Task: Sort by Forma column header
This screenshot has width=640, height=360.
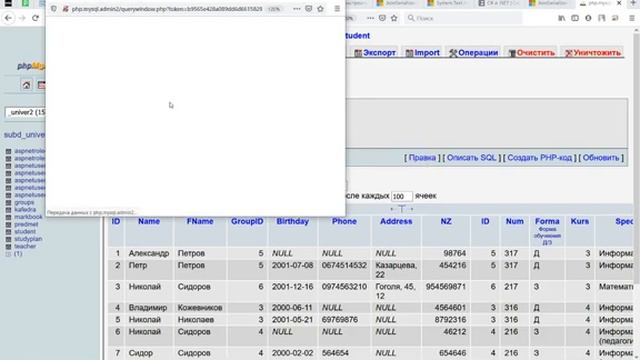Action: coord(547,221)
